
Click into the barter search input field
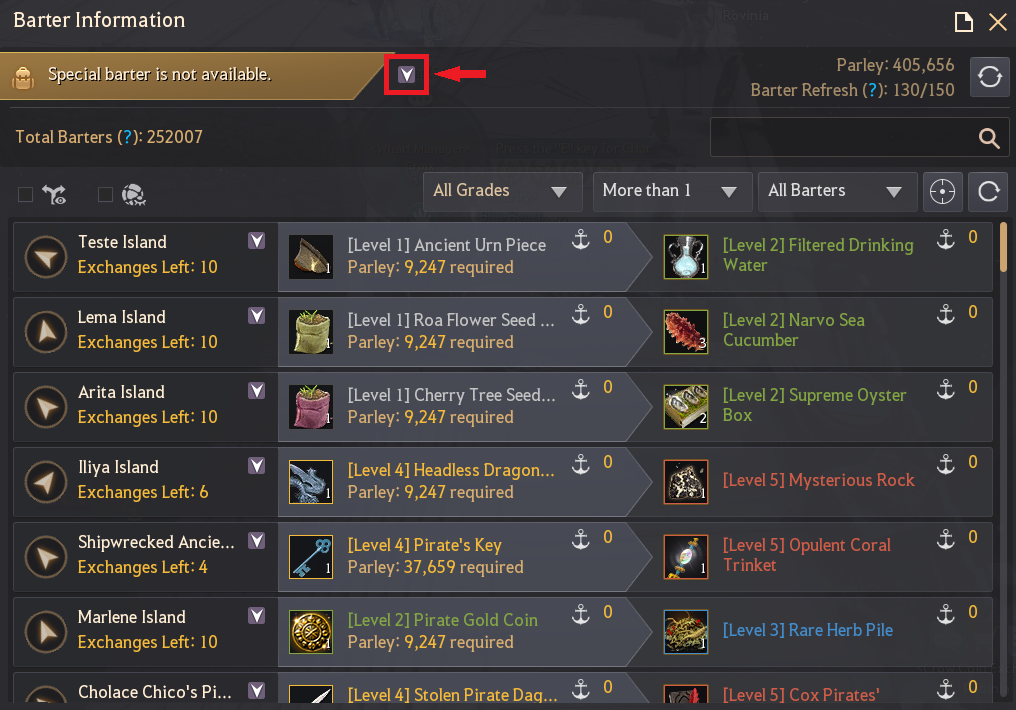pyautogui.click(x=842, y=137)
